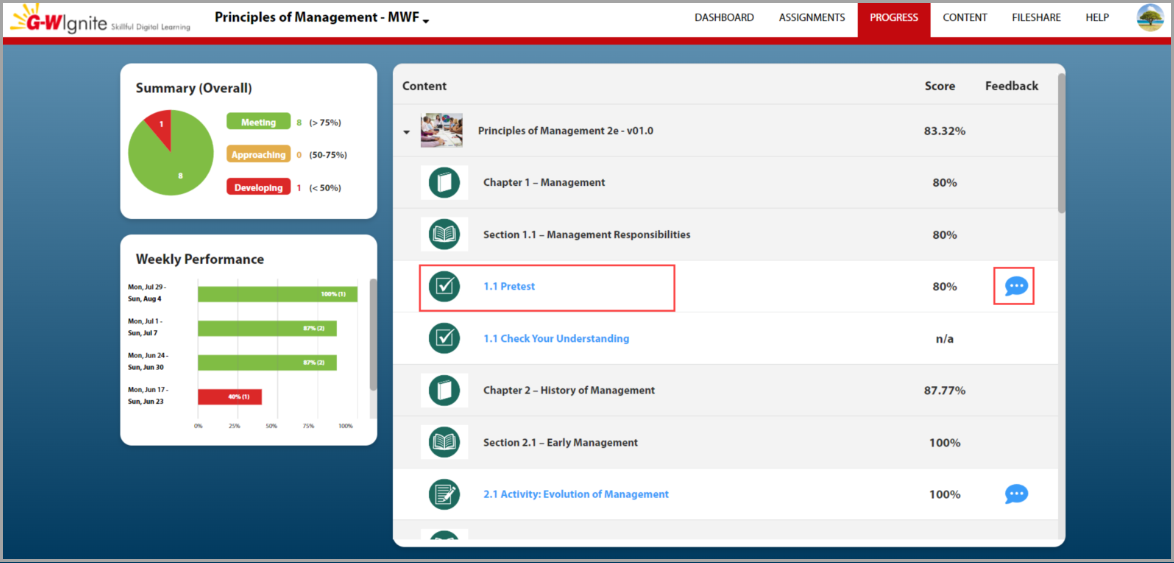1174x563 pixels.
Task: Click the G-W Ignite logo
Action: 100,19
